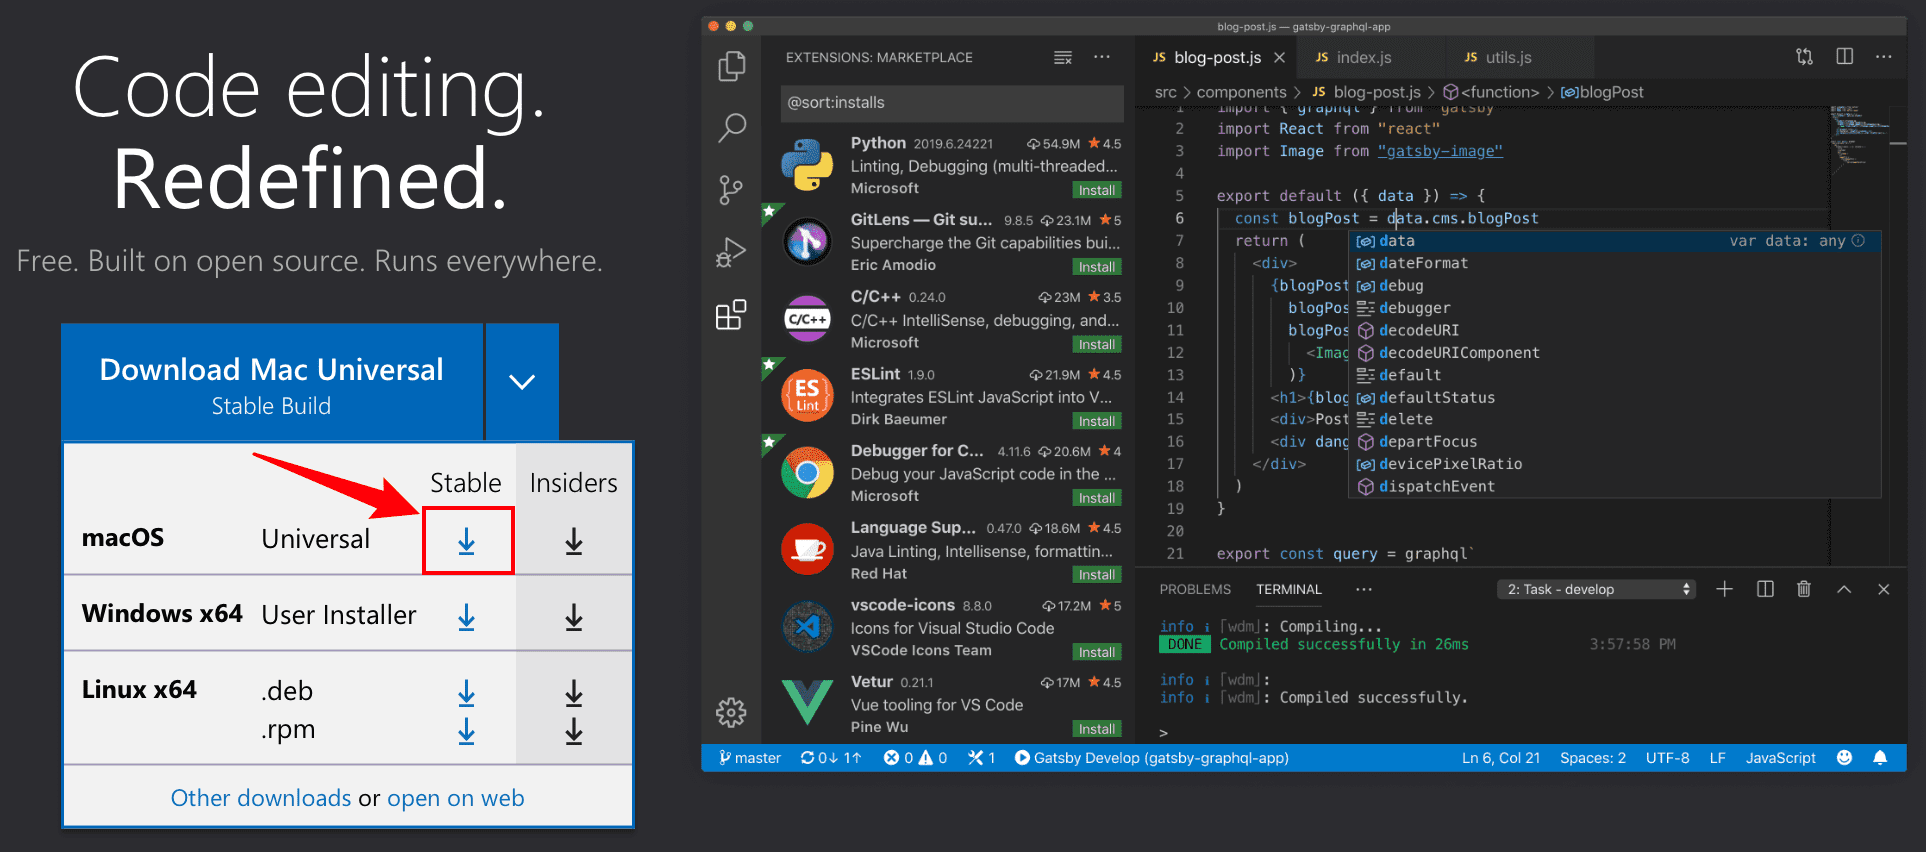This screenshot has width=1926, height=852.
Task: Install the GitLens extension
Action: pos(1097,267)
